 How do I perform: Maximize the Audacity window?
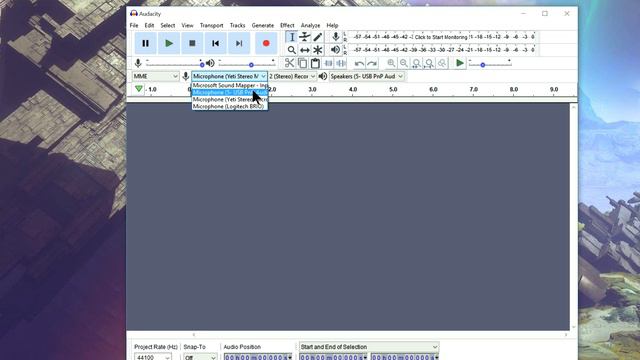545,13
